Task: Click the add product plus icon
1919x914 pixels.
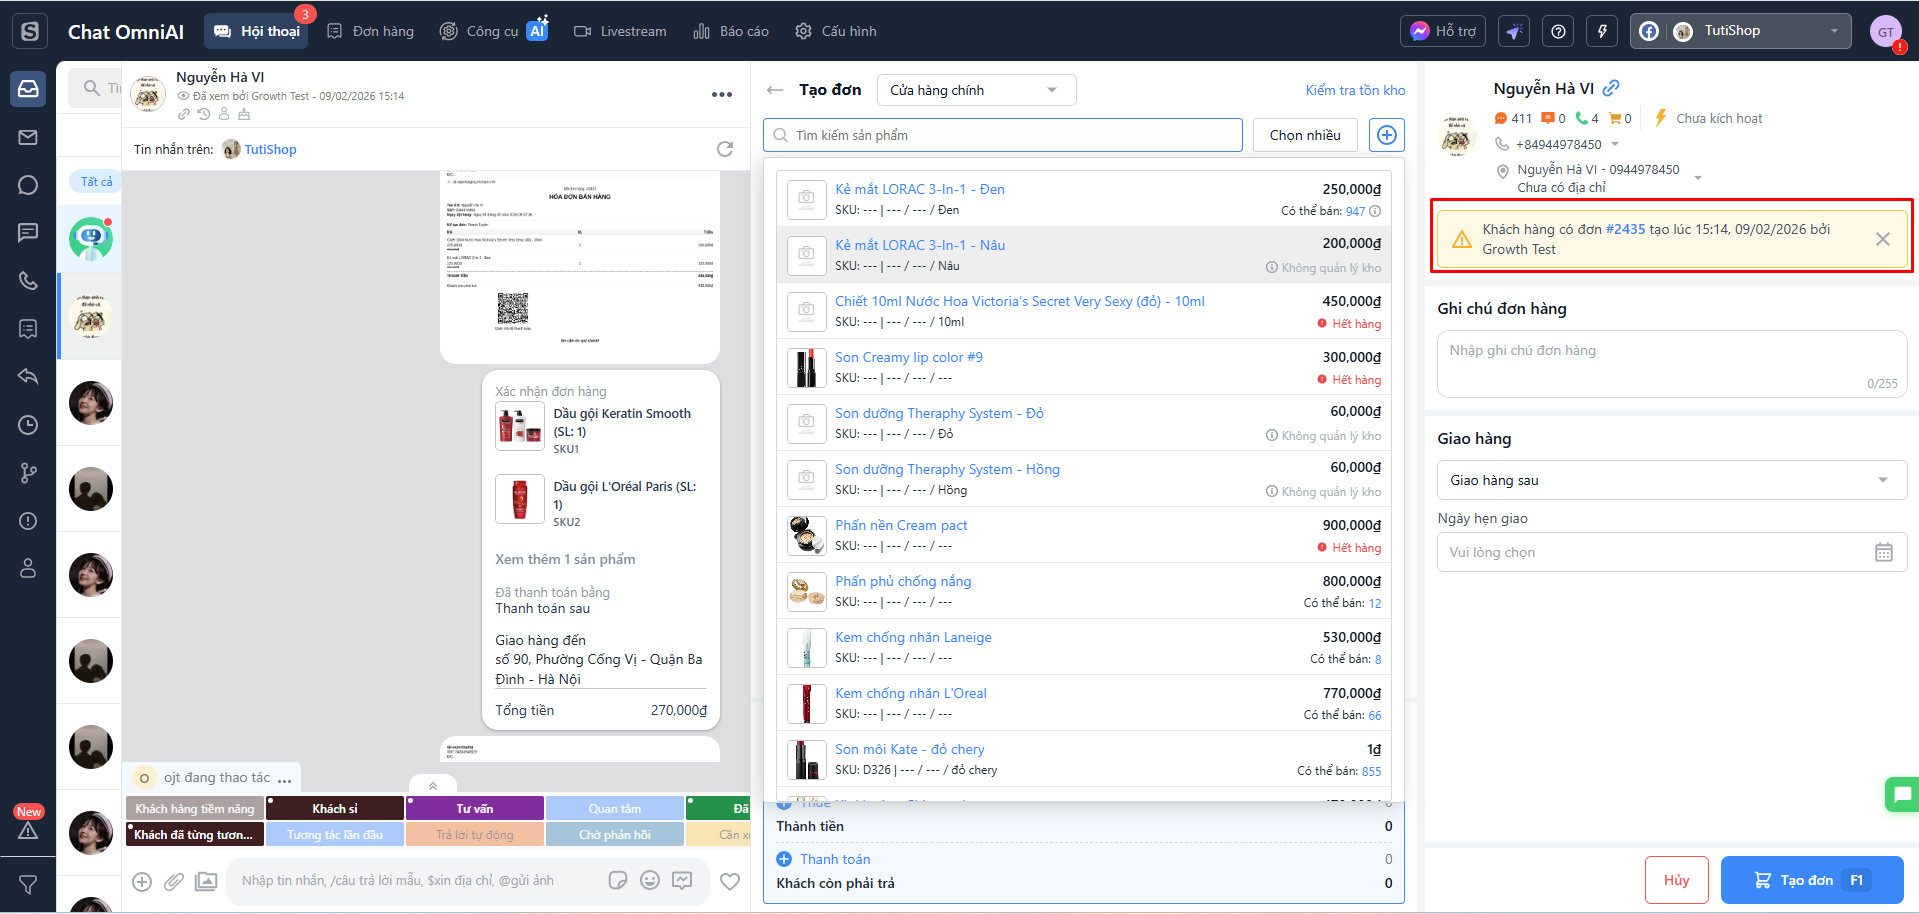Action: pyautogui.click(x=1386, y=135)
